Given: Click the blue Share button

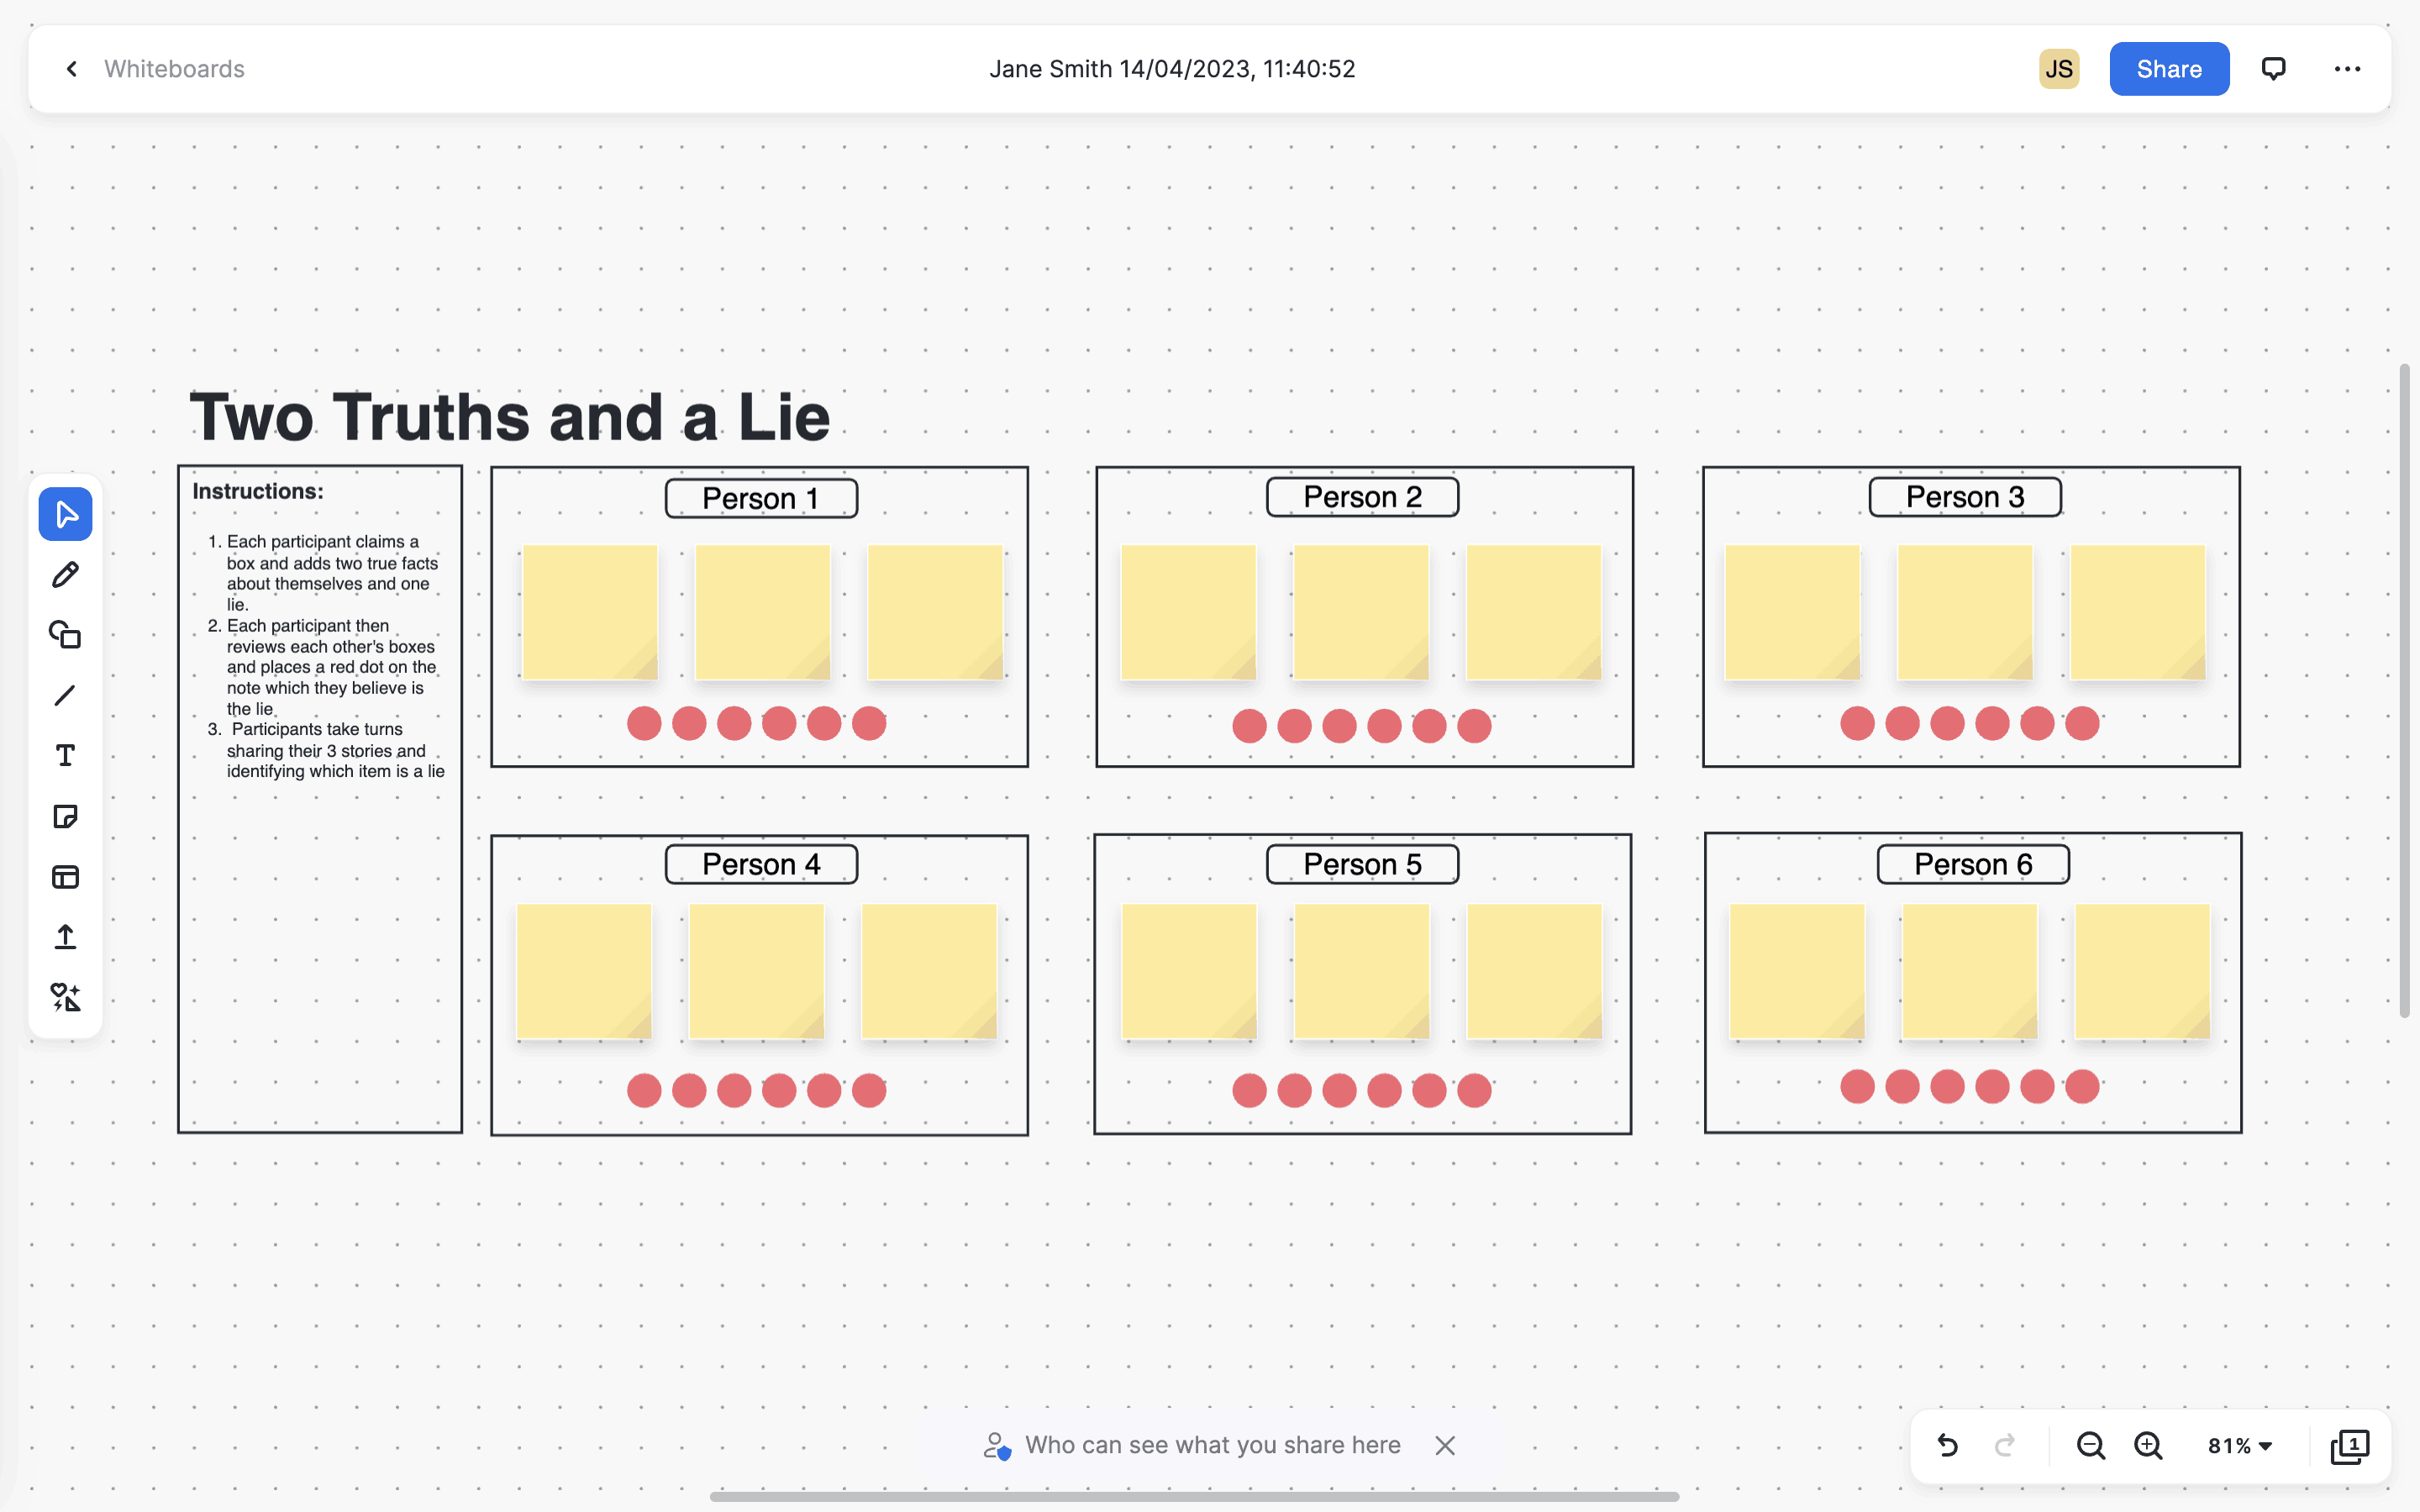Looking at the screenshot, I should tap(2168, 69).
